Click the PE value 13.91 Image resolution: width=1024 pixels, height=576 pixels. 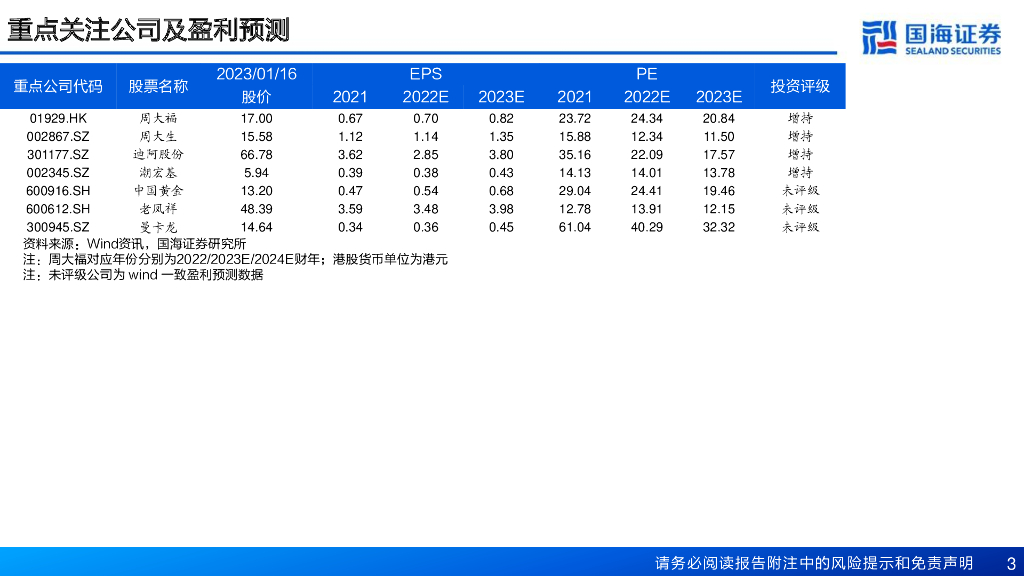coord(647,210)
